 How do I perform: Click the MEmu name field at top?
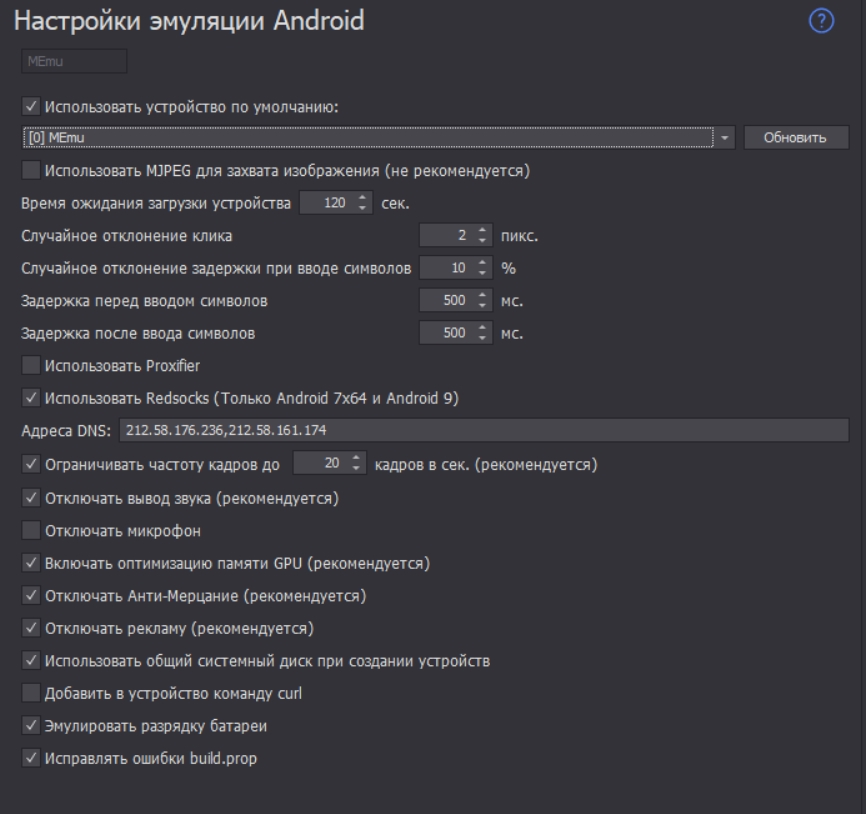point(74,62)
